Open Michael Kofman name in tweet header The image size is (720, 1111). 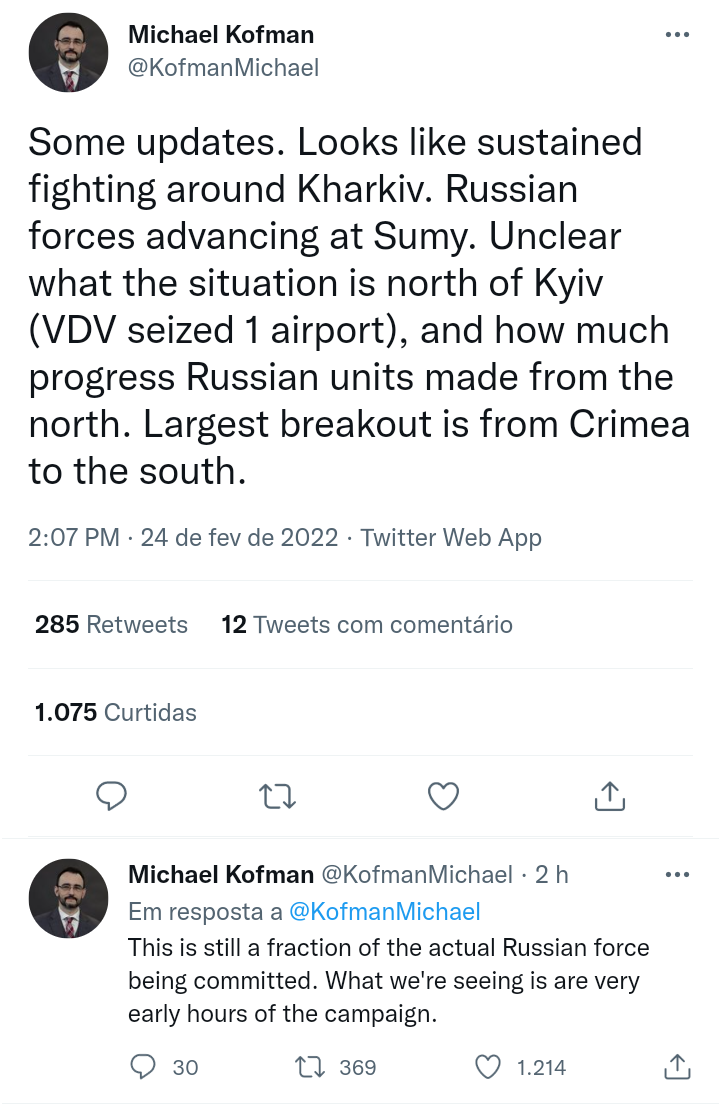click(x=221, y=35)
